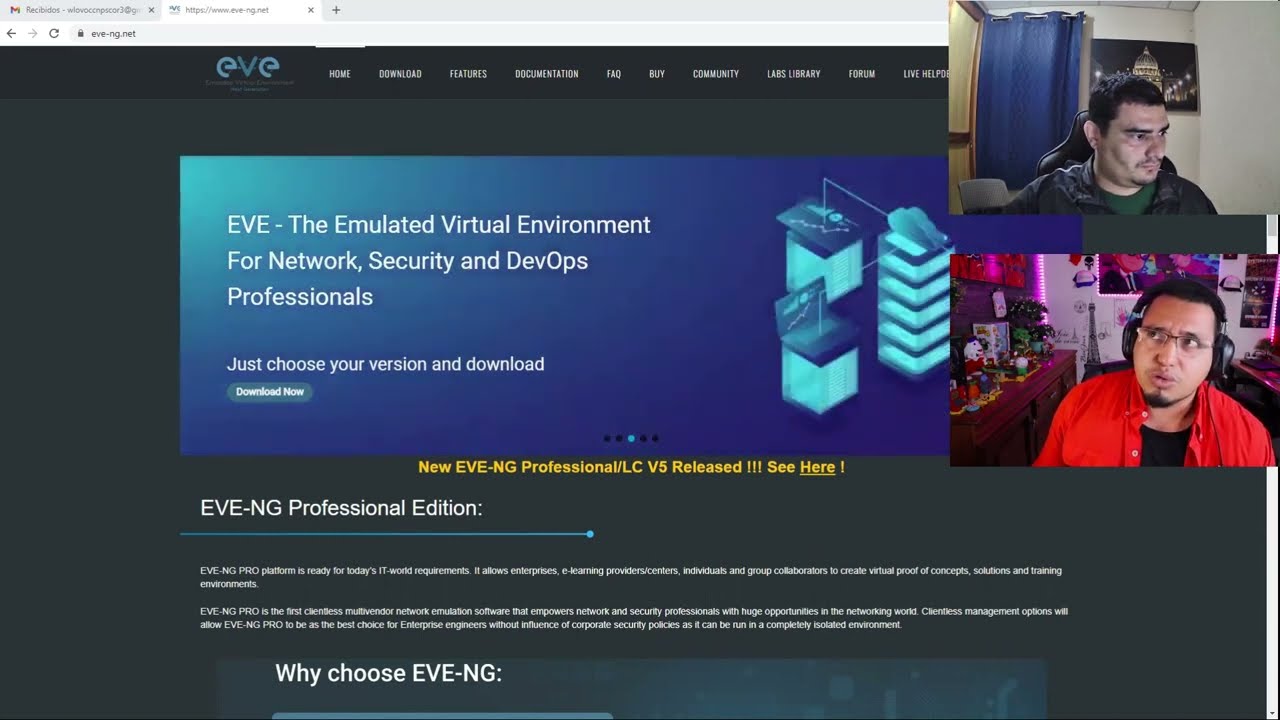Reload the page with refresh icon

tap(54, 33)
